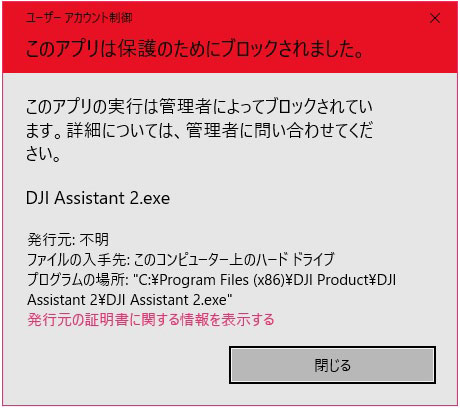Image resolution: width=460 pixels, height=408 pixels.
Task: Click the path text C:¥Program Files (x86)¥DJI Product
Action: (257, 280)
